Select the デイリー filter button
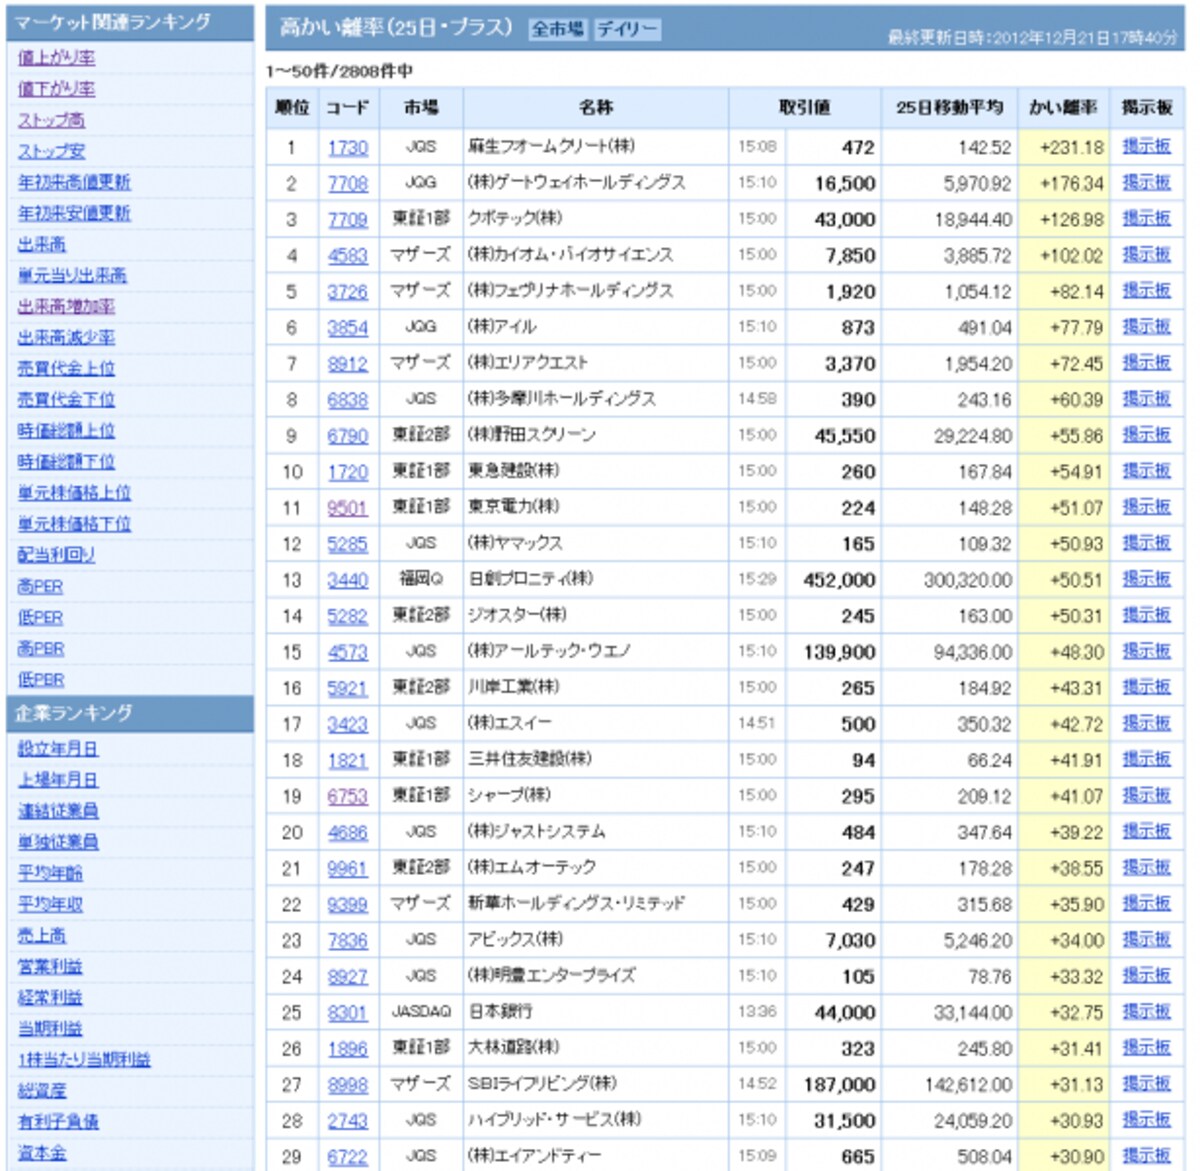The image size is (1200, 1171). point(627,29)
